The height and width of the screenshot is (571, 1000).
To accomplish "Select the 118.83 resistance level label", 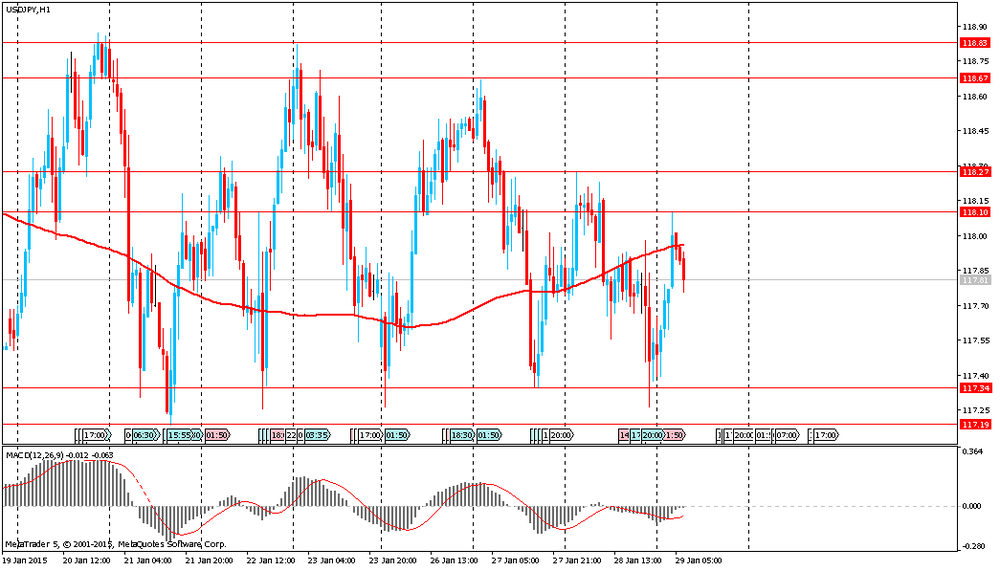I will click(x=973, y=43).
